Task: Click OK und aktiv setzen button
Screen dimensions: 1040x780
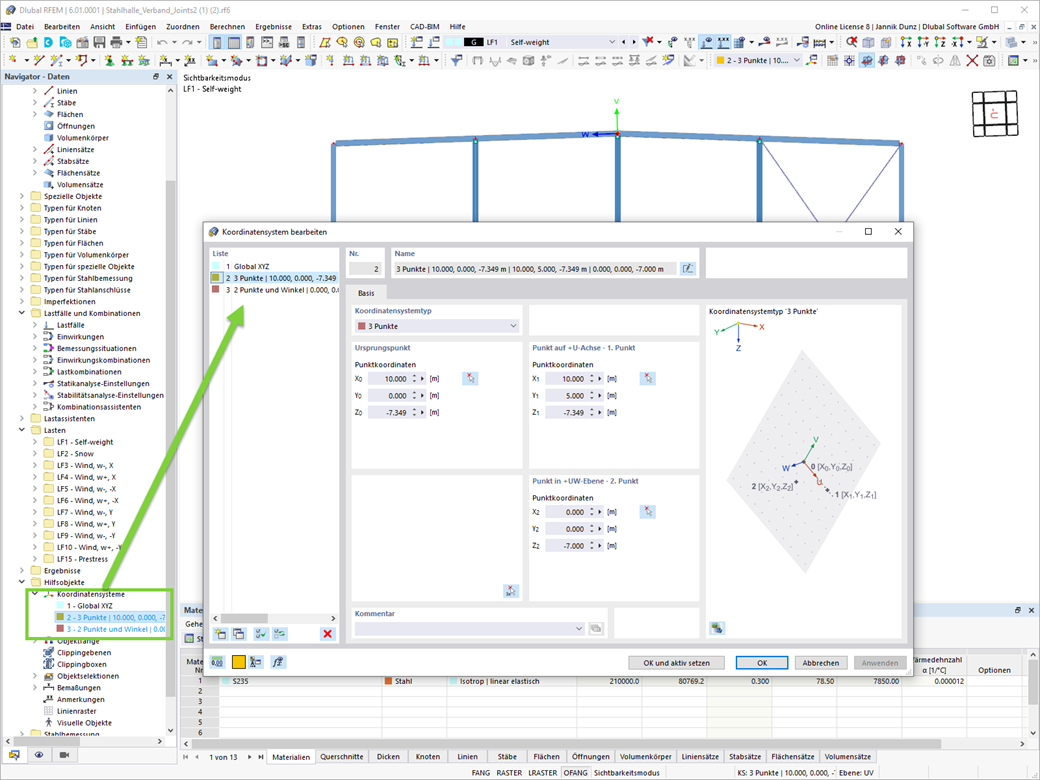Action: 677,663
